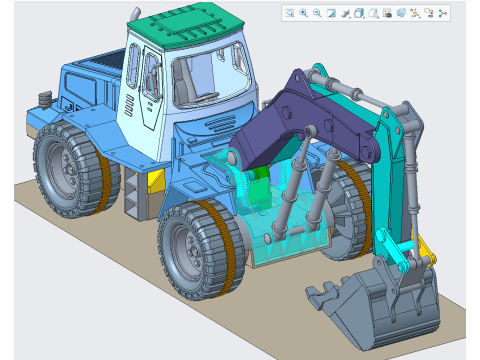Open the Datum Display Filters dropdown
480x360 pixels.
pyautogui.click(x=415, y=13)
